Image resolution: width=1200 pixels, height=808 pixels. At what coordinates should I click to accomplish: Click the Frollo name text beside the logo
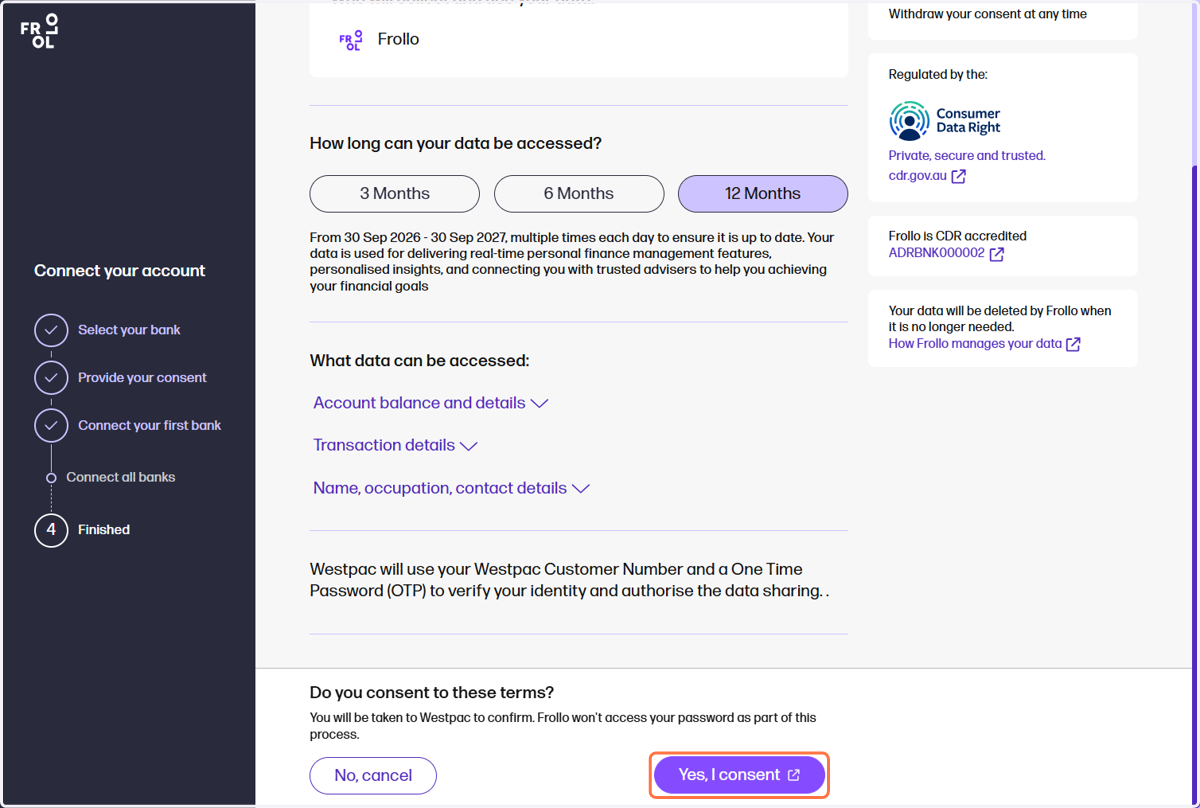click(398, 40)
